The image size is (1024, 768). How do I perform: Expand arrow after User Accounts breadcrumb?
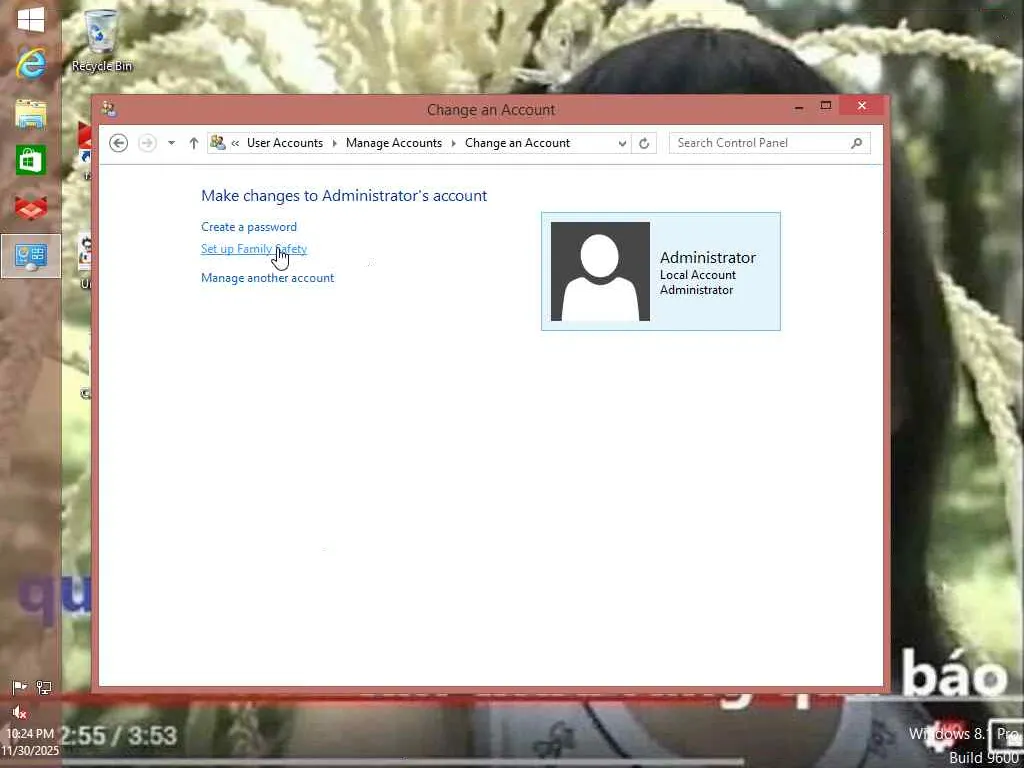334,143
